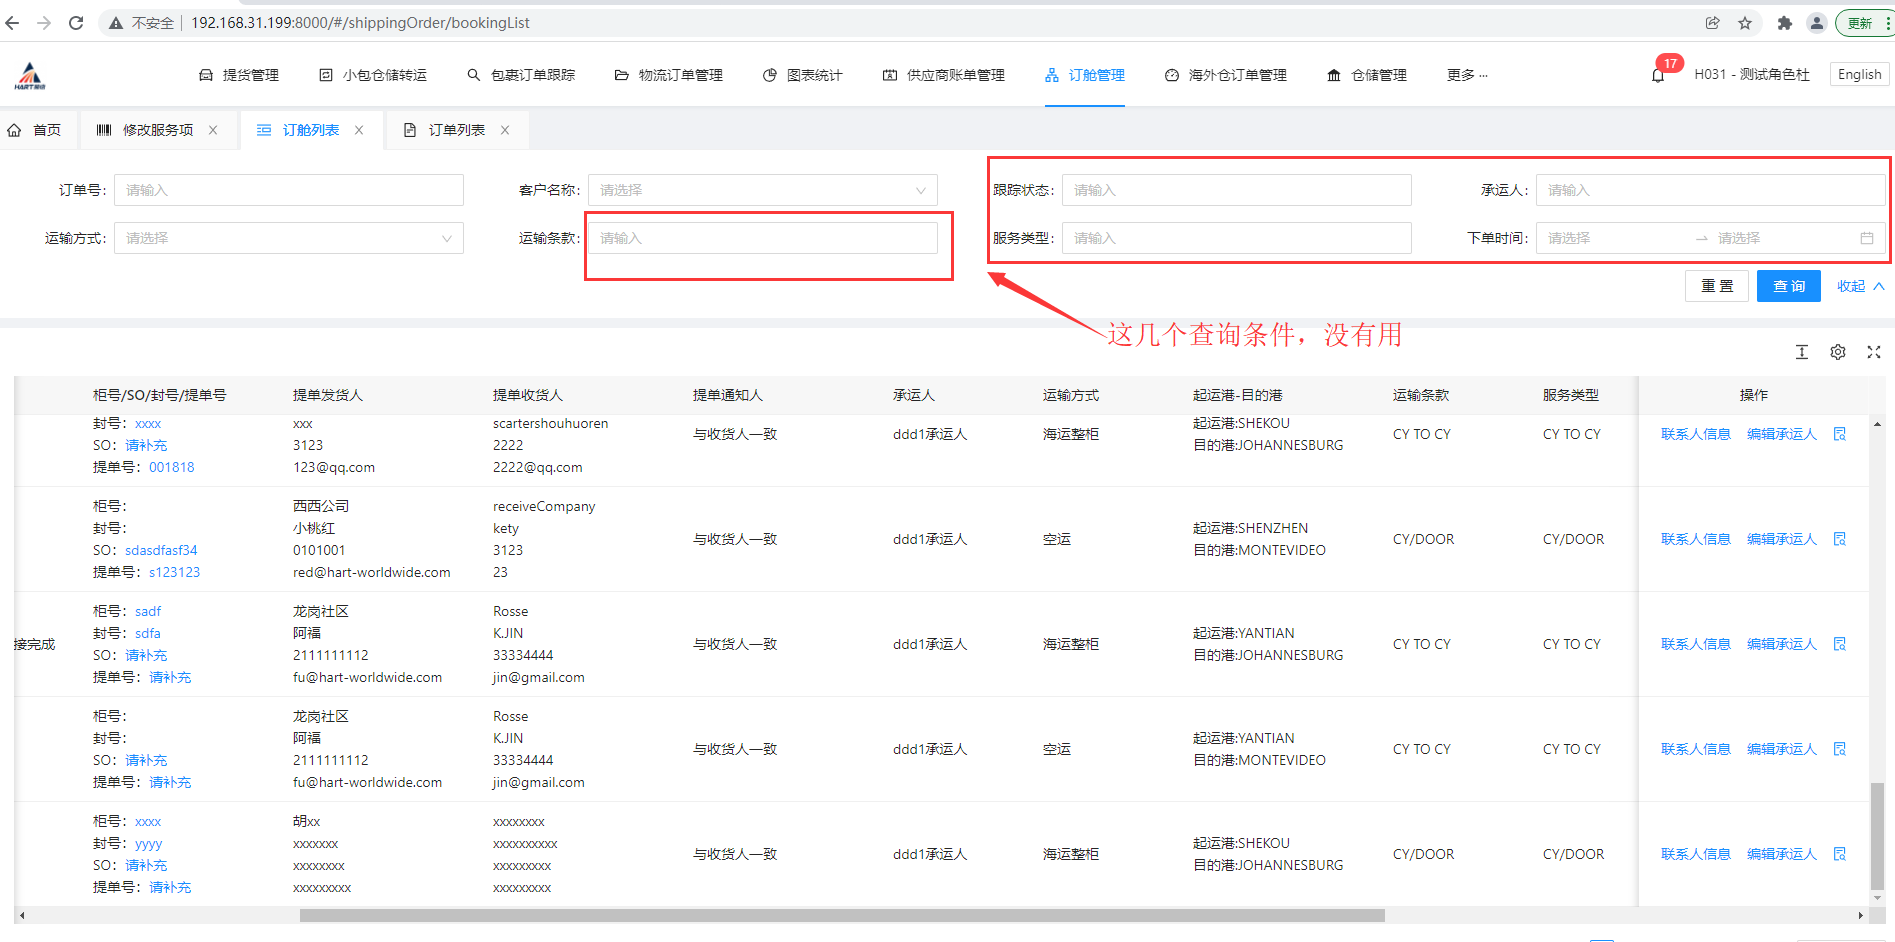The width and height of the screenshot is (1895, 942).
Task: Click the 查询 search button
Action: pos(1788,286)
